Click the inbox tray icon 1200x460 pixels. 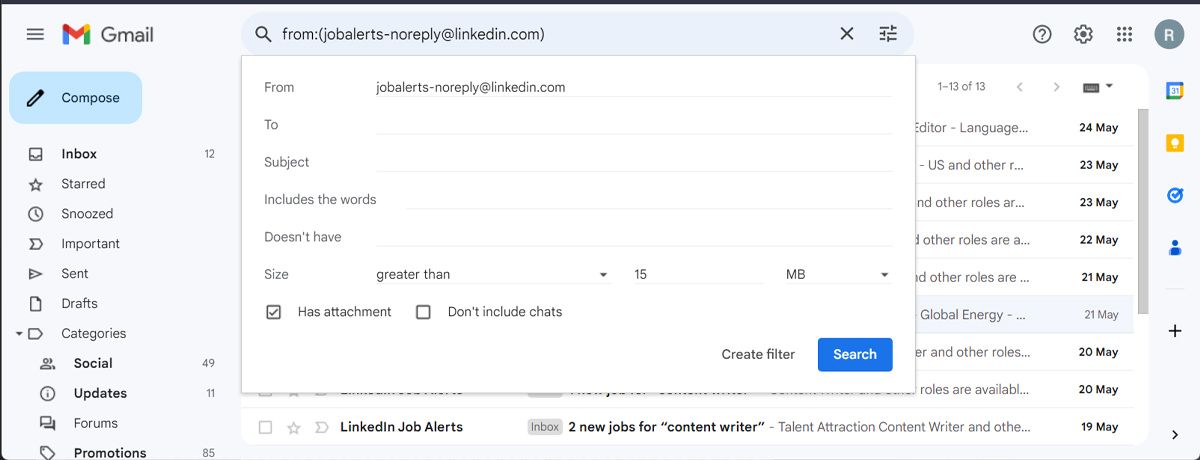(x=36, y=154)
